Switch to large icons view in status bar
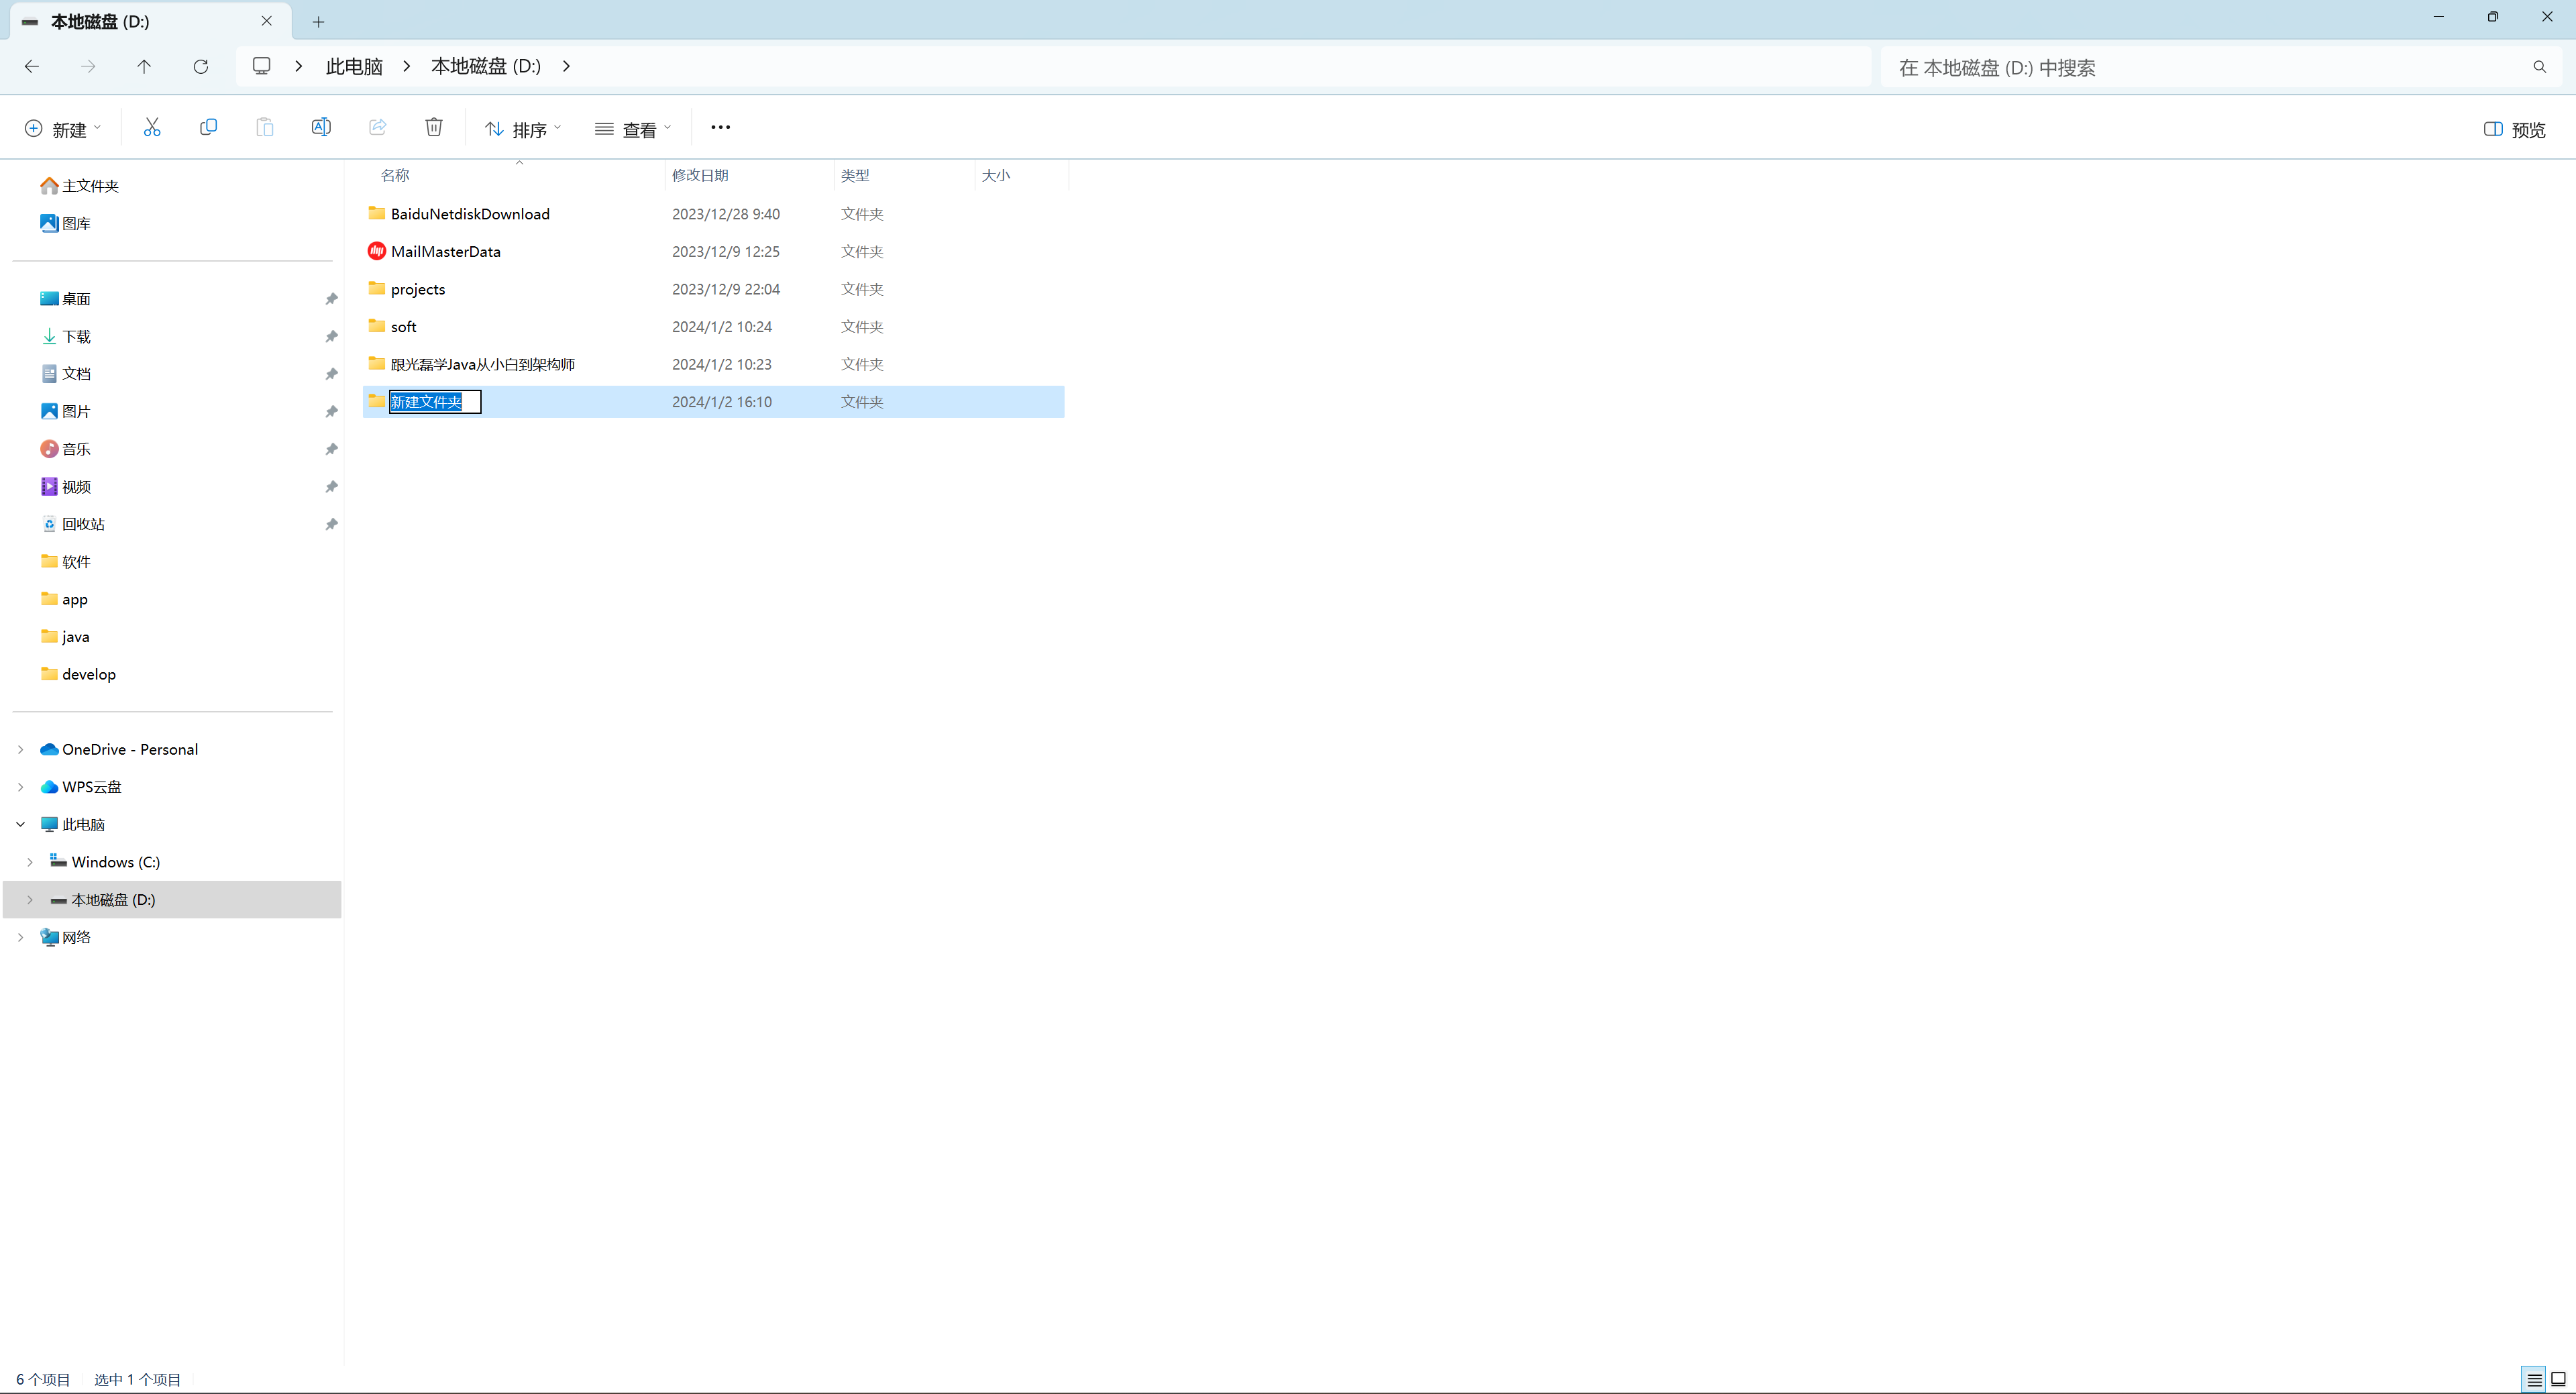Screen dimensions: 2576x1394 2558,1380
